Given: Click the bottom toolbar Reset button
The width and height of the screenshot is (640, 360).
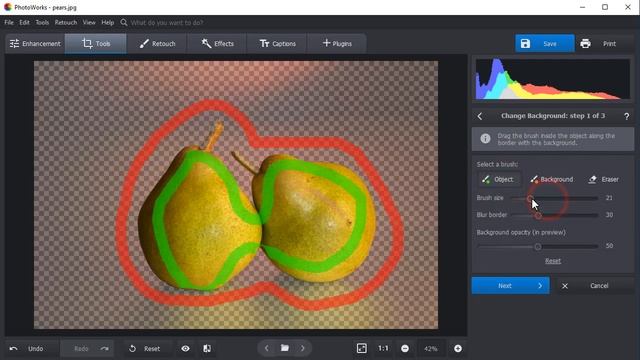Looking at the screenshot, I should pyautogui.click(x=145, y=349).
